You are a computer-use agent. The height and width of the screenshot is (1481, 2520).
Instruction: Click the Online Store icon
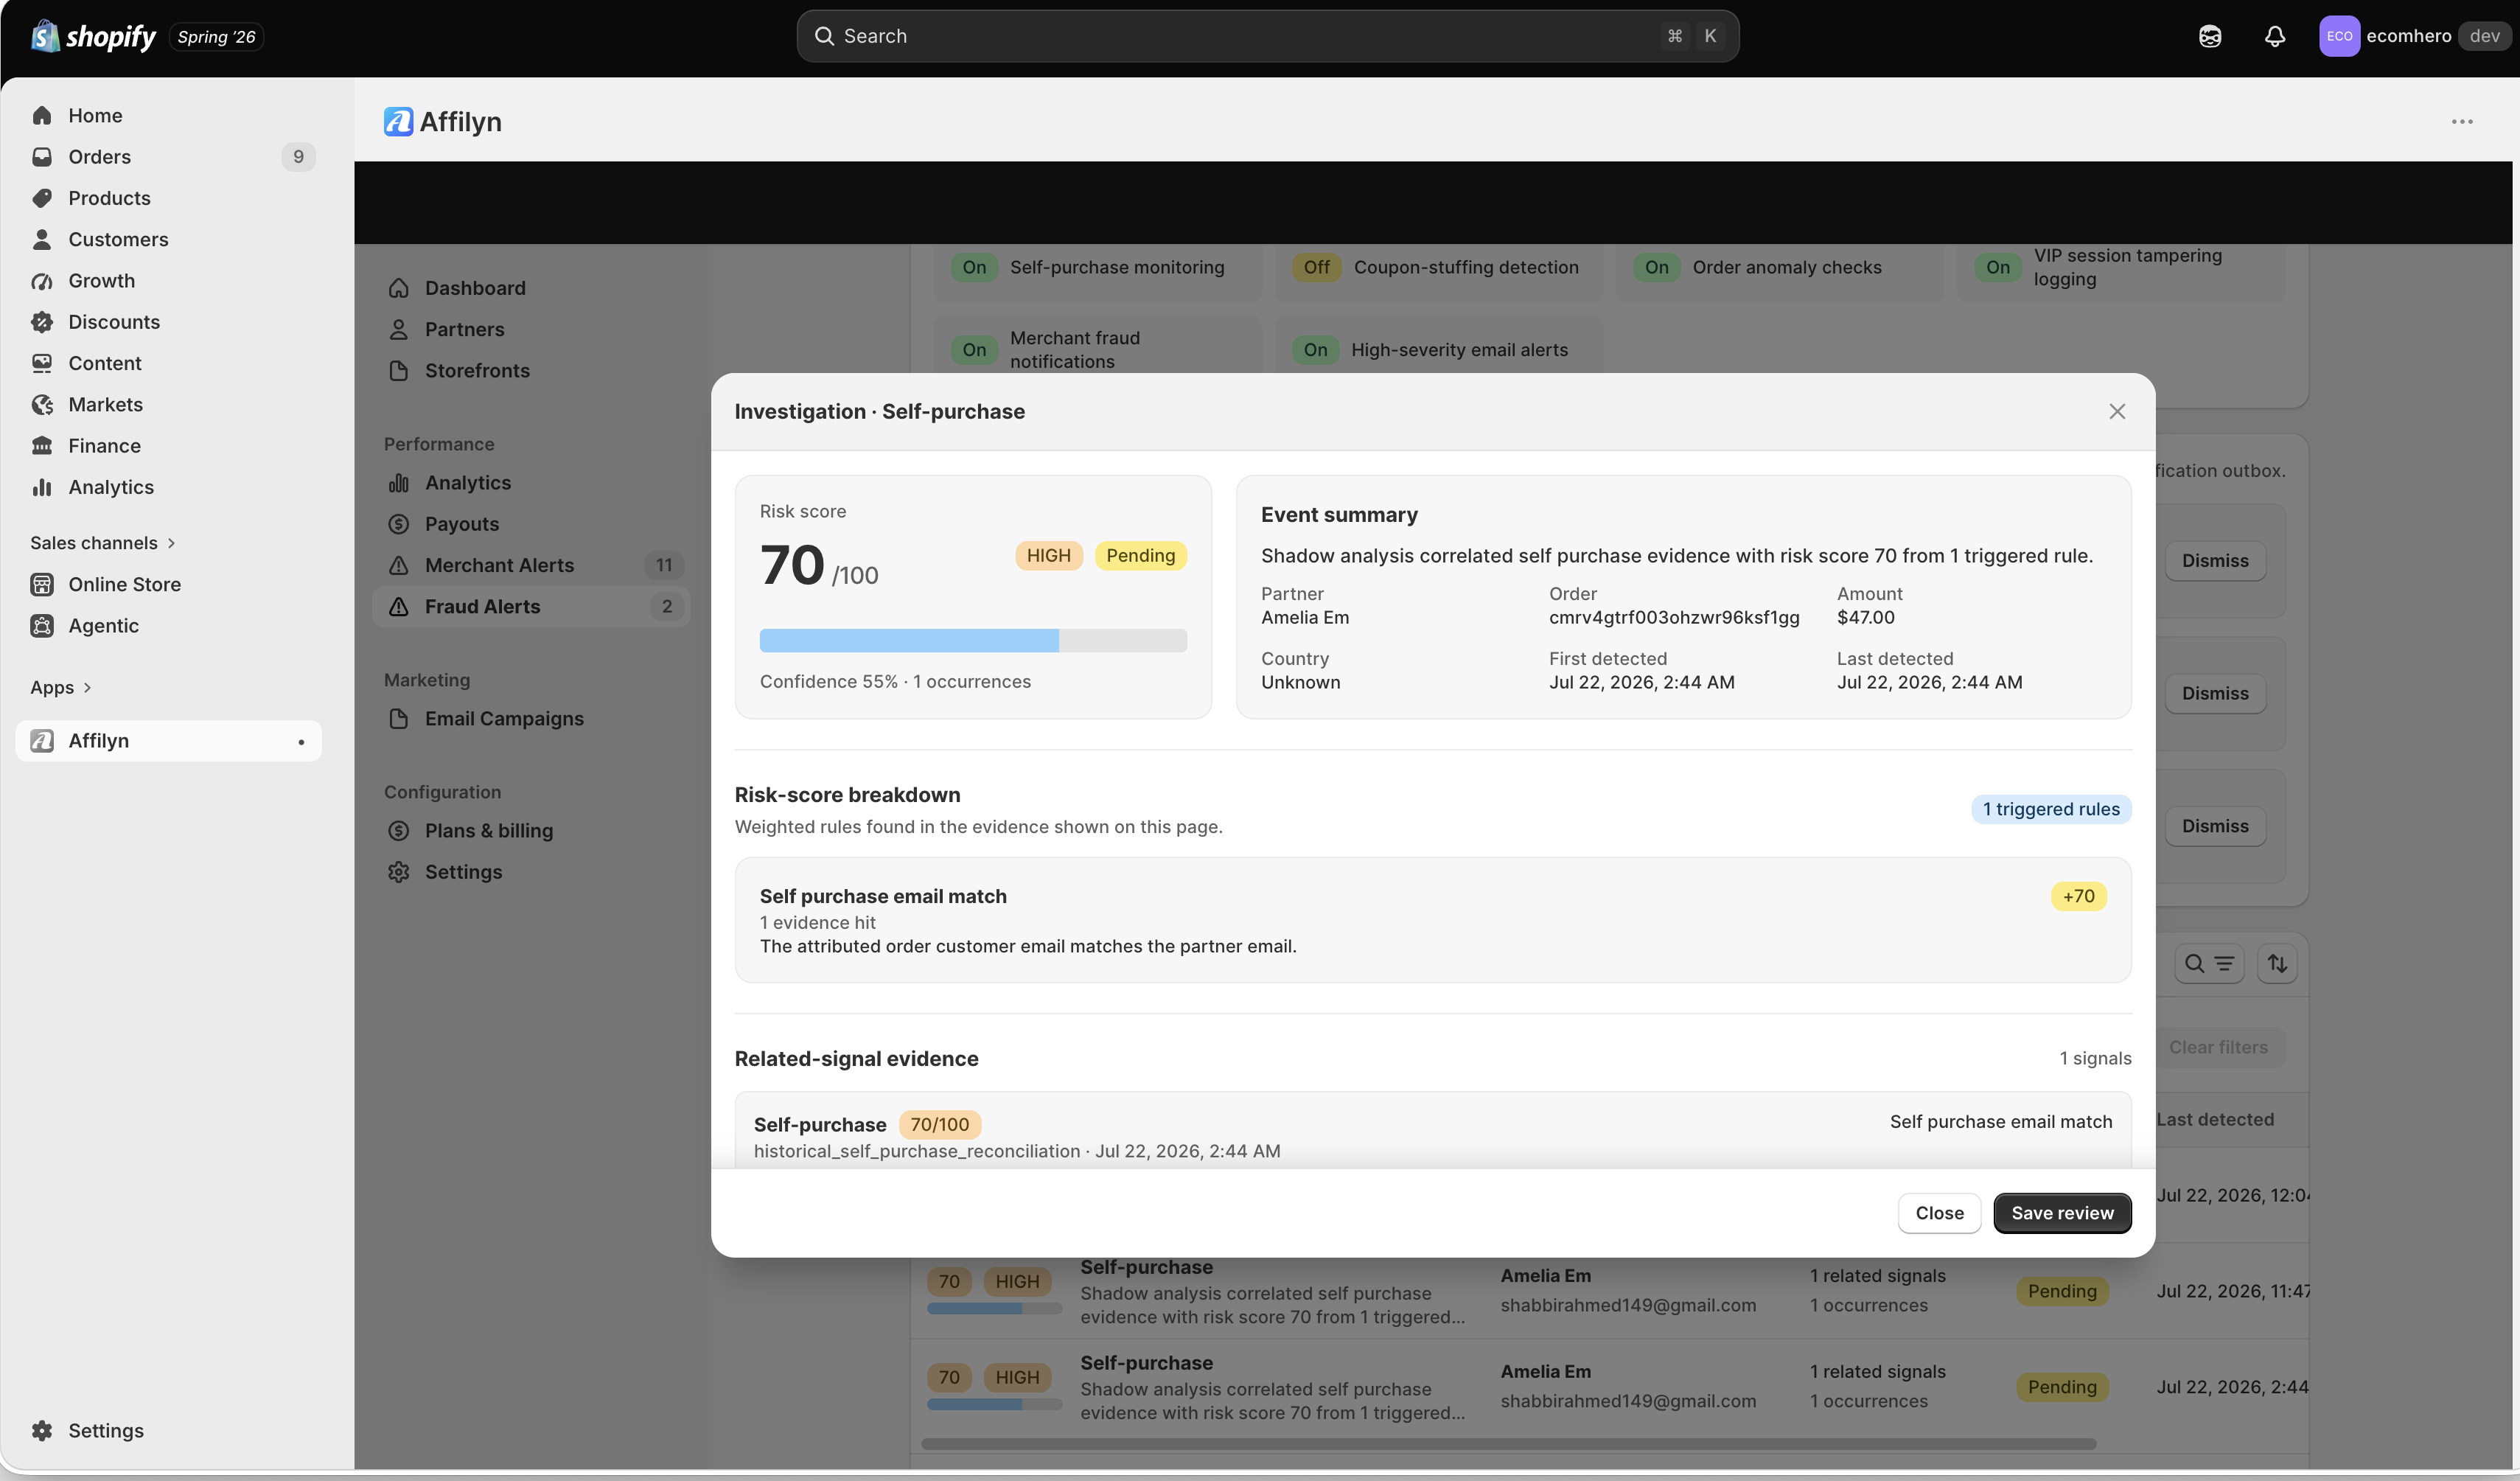click(42, 584)
